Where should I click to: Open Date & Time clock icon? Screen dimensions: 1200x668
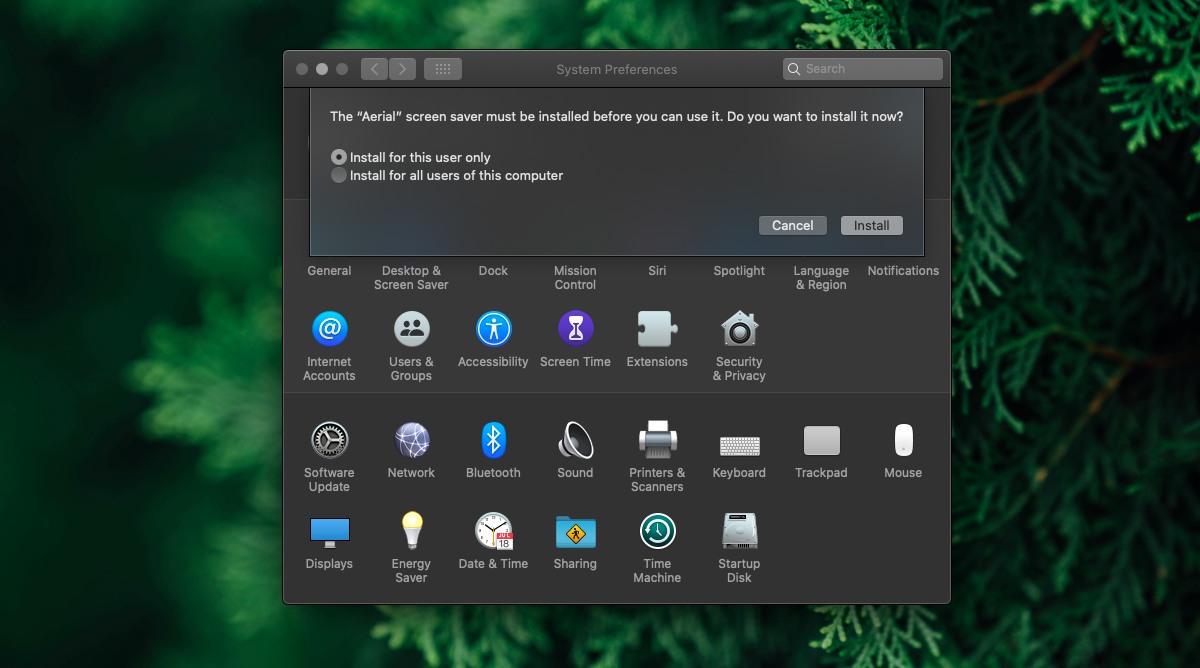493,531
